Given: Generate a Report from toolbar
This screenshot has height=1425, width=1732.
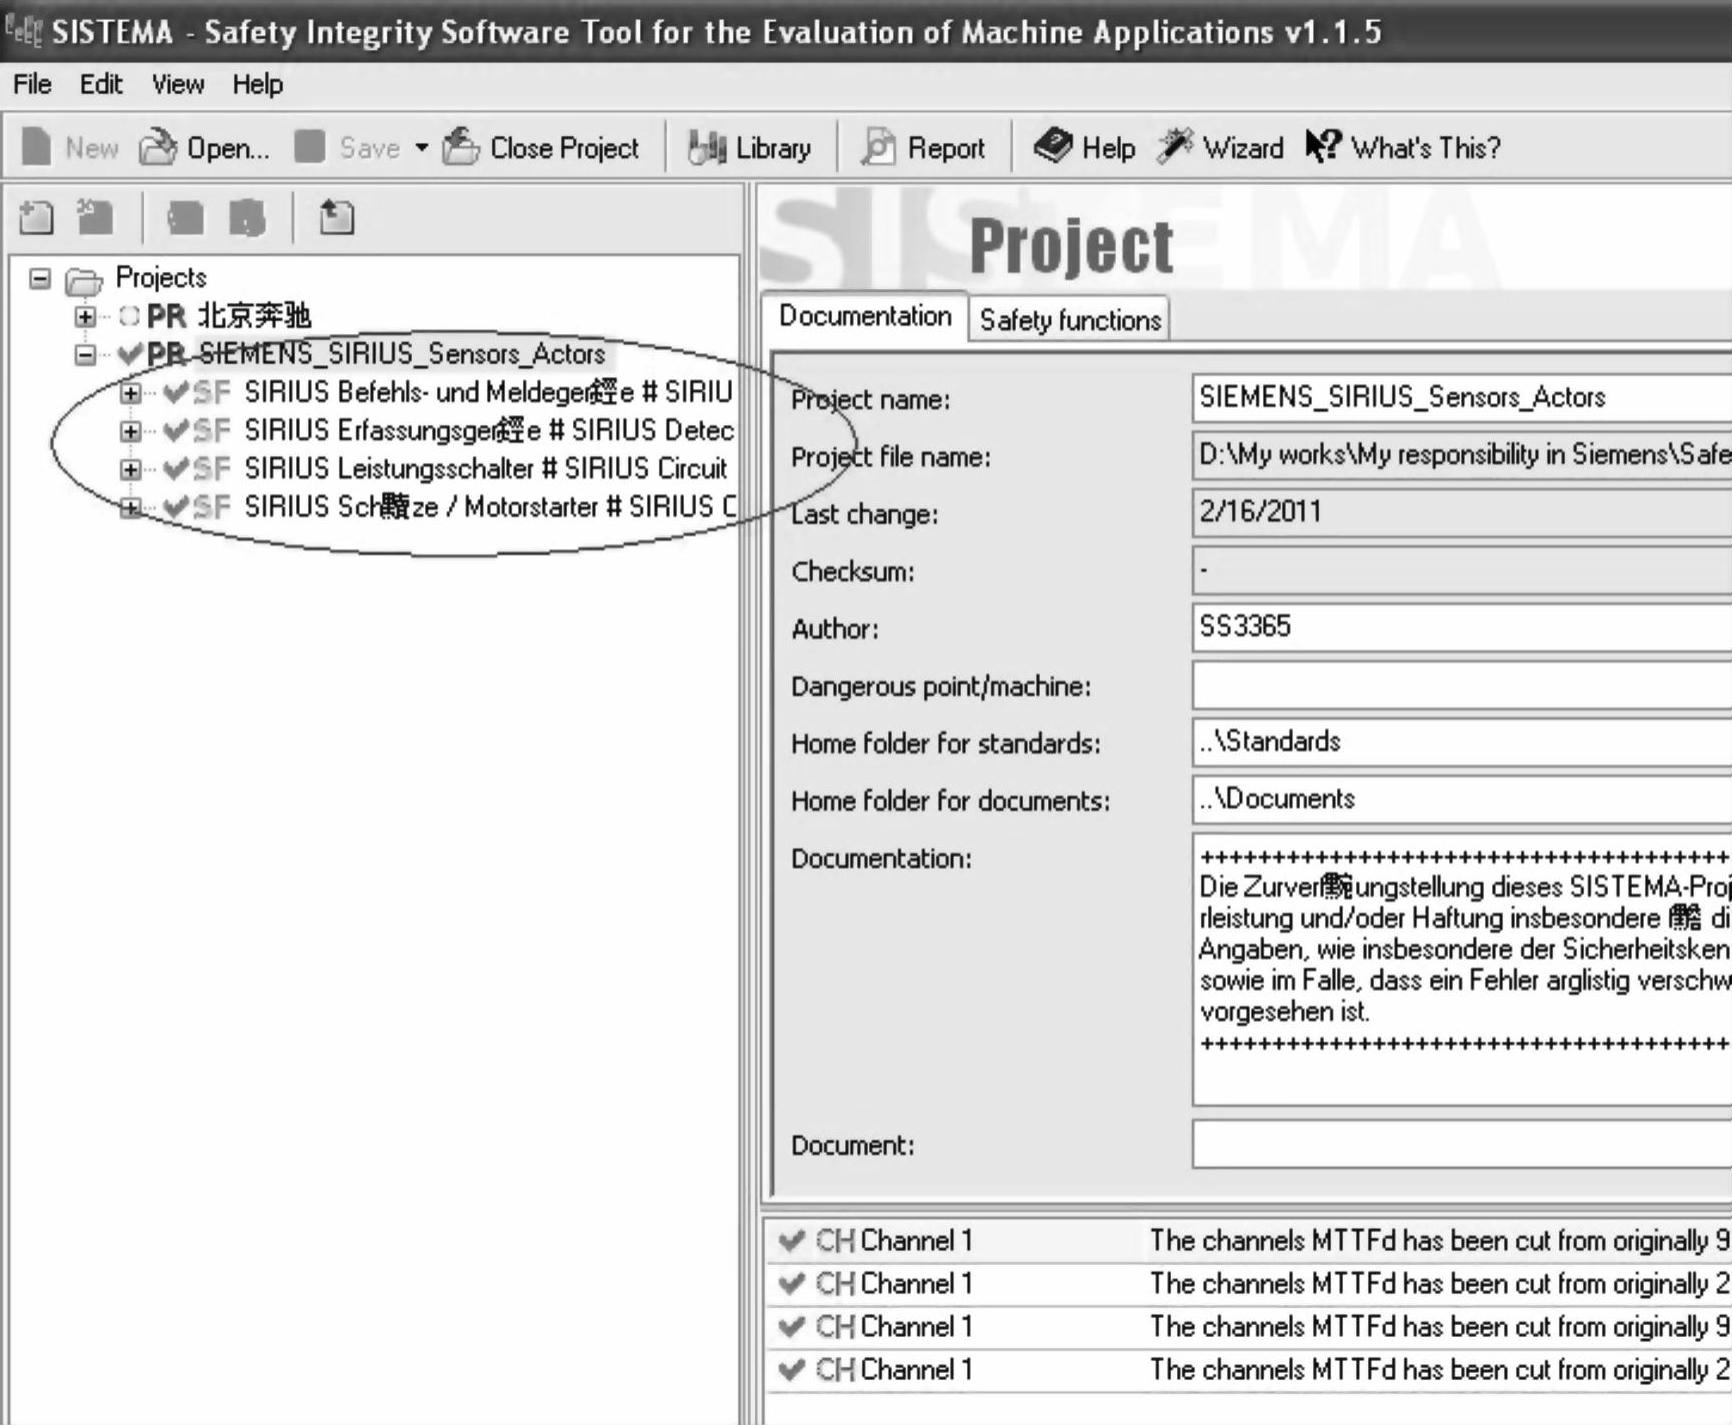Looking at the screenshot, I should pyautogui.click(x=923, y=148).
